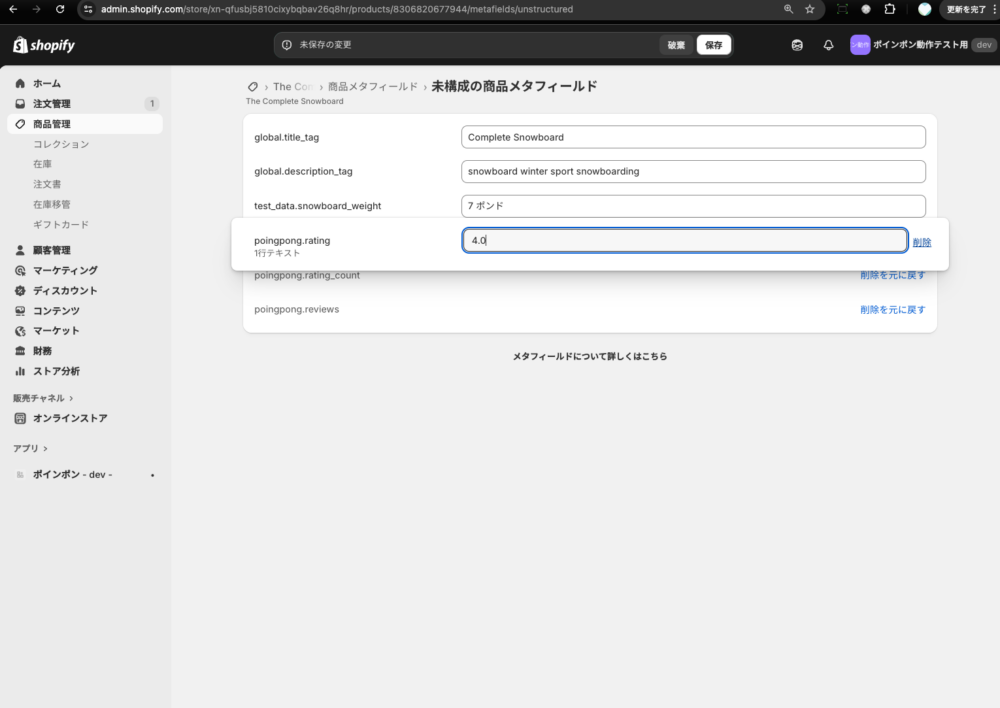Viewport: 1000px width, 708px height.
Task: Click 削除 link for poingpong.rating
Action: (921, 242)
